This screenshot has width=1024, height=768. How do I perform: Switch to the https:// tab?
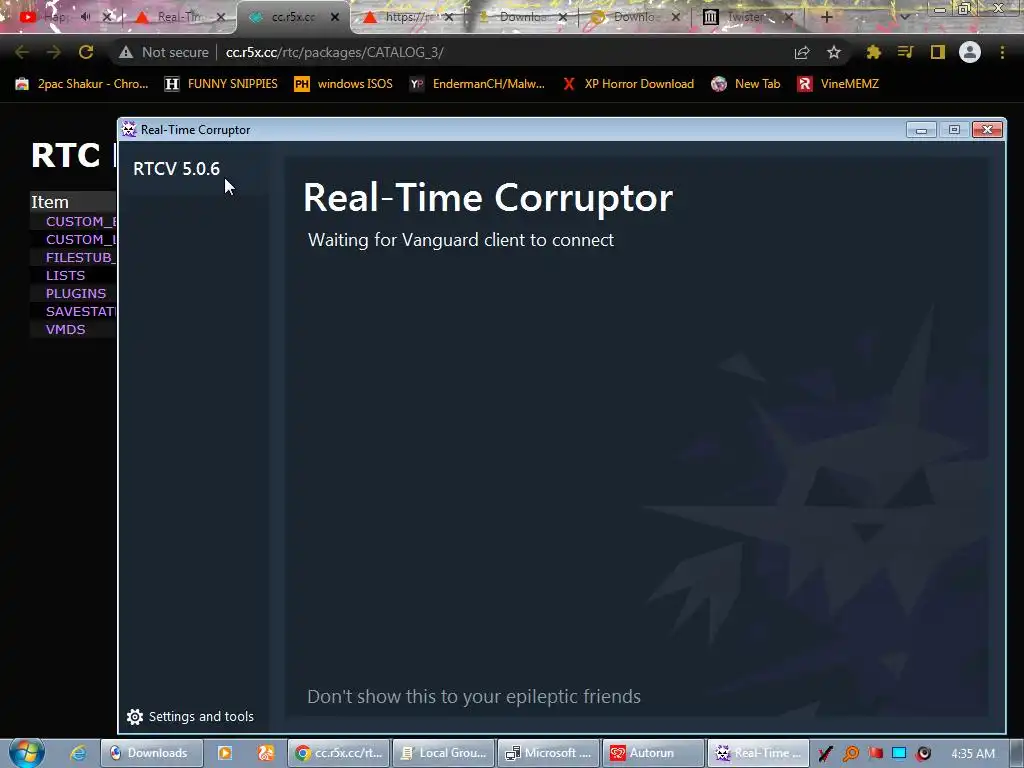(x=406, y=17)
